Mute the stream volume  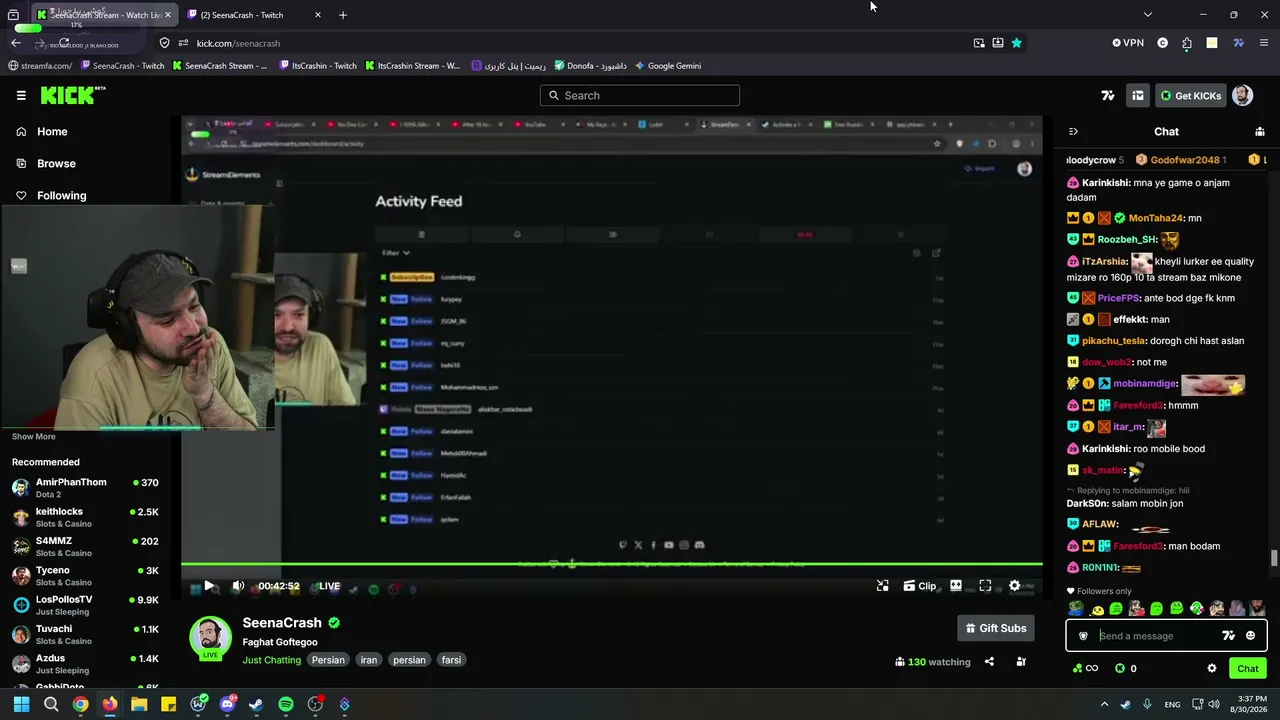pyautogui.click(x=238, y=586)
